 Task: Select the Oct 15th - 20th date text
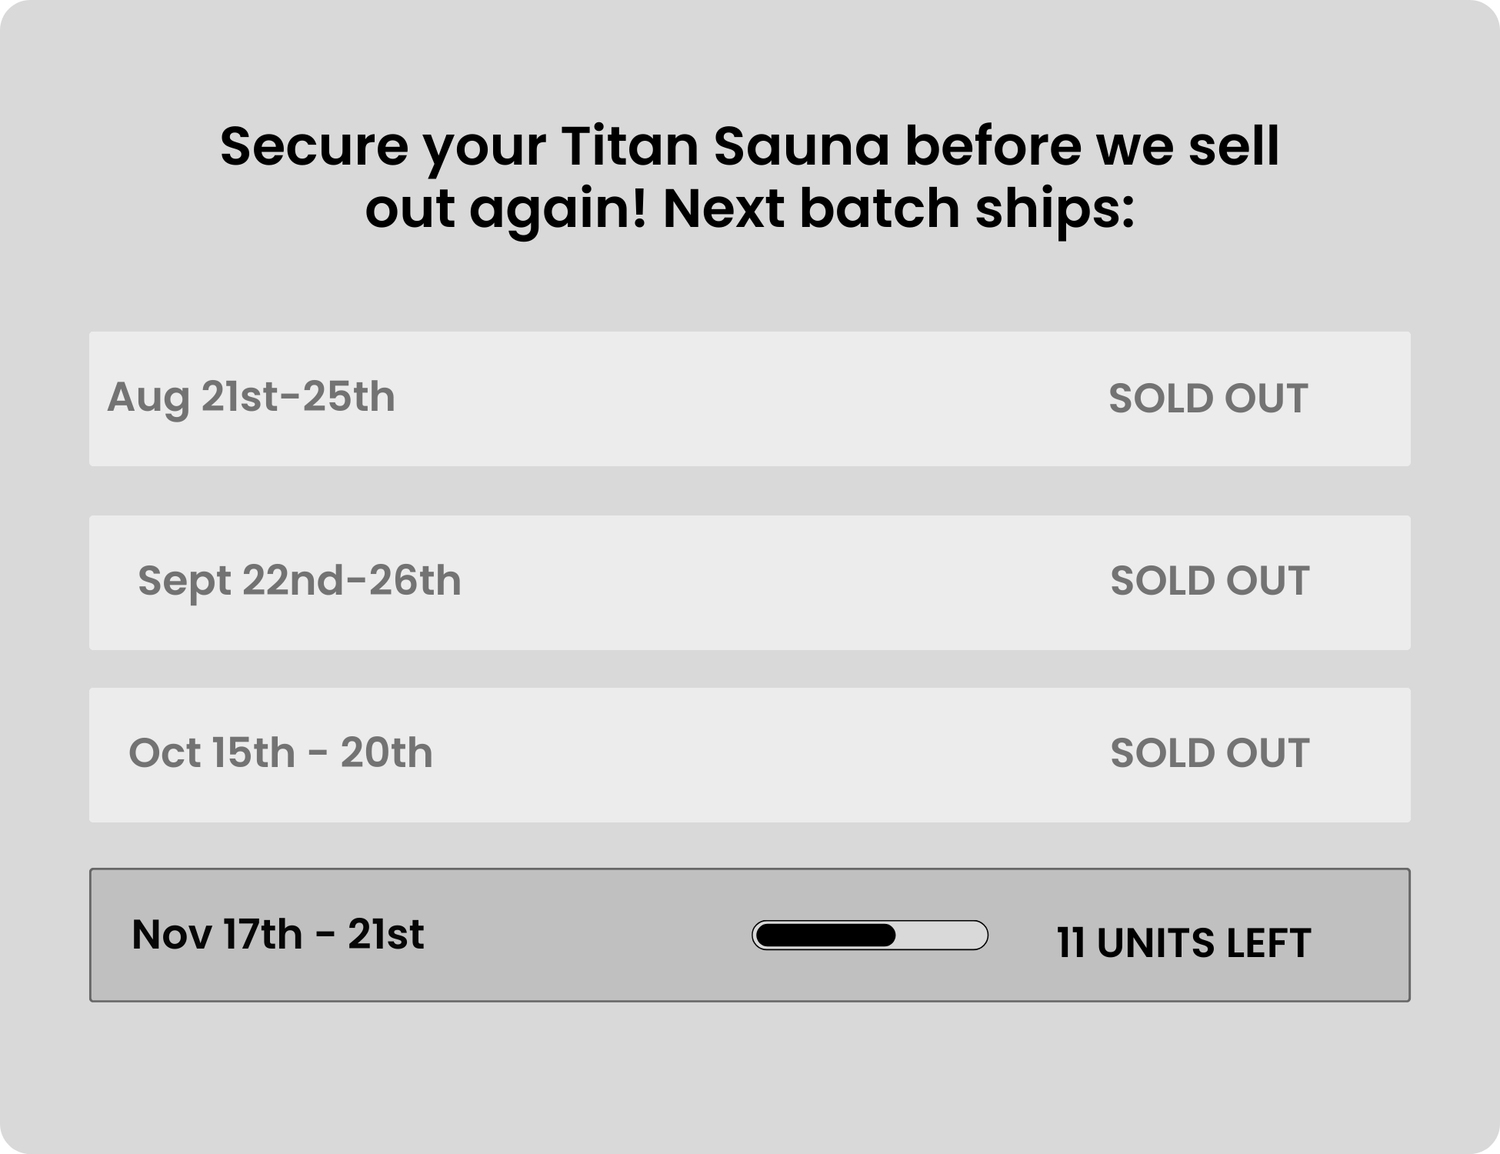pyautogui.click(x=280, y=753)
